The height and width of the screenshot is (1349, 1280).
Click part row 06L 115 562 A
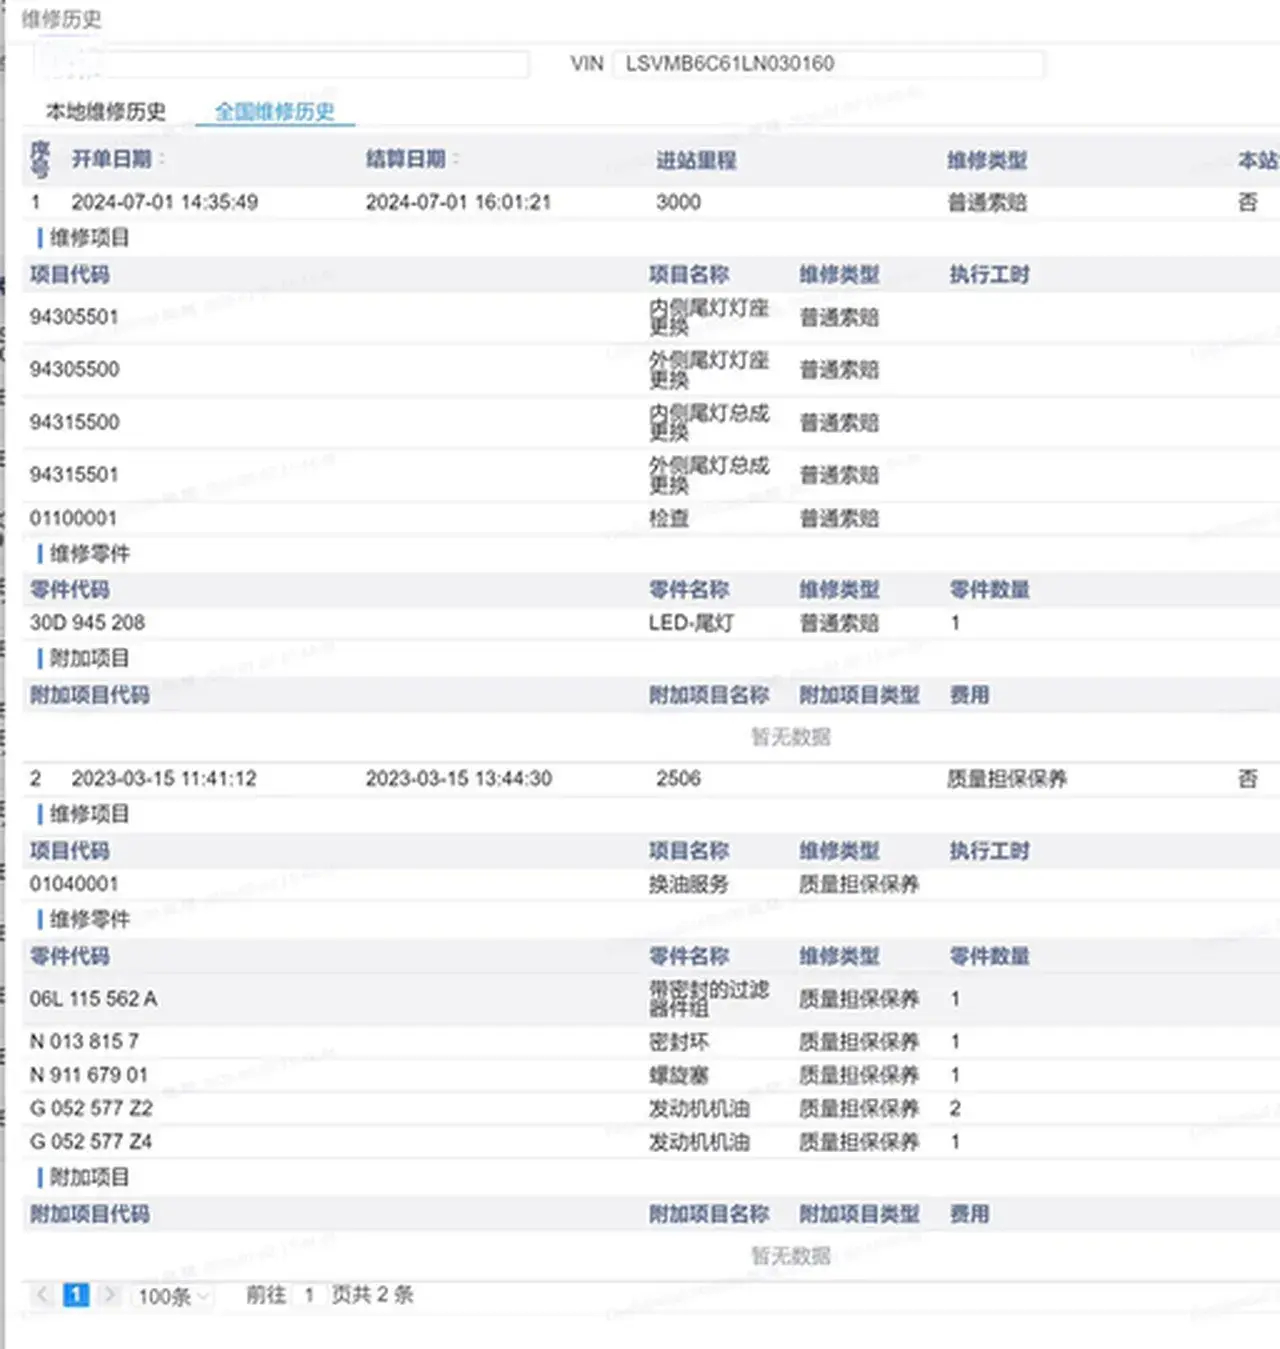coord(93,998)
